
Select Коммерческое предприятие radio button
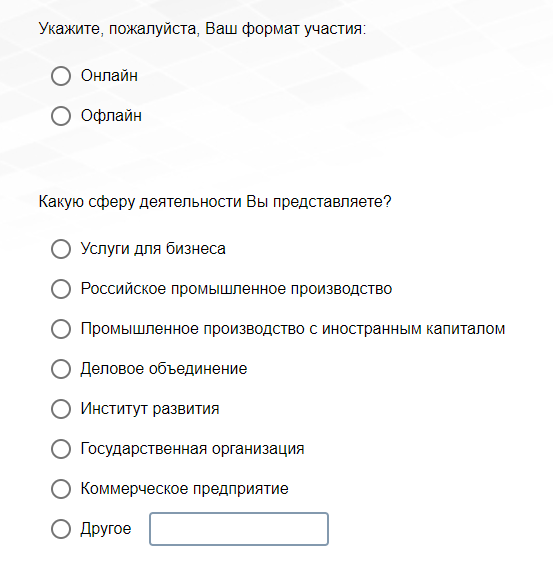[x=61, y=489]
